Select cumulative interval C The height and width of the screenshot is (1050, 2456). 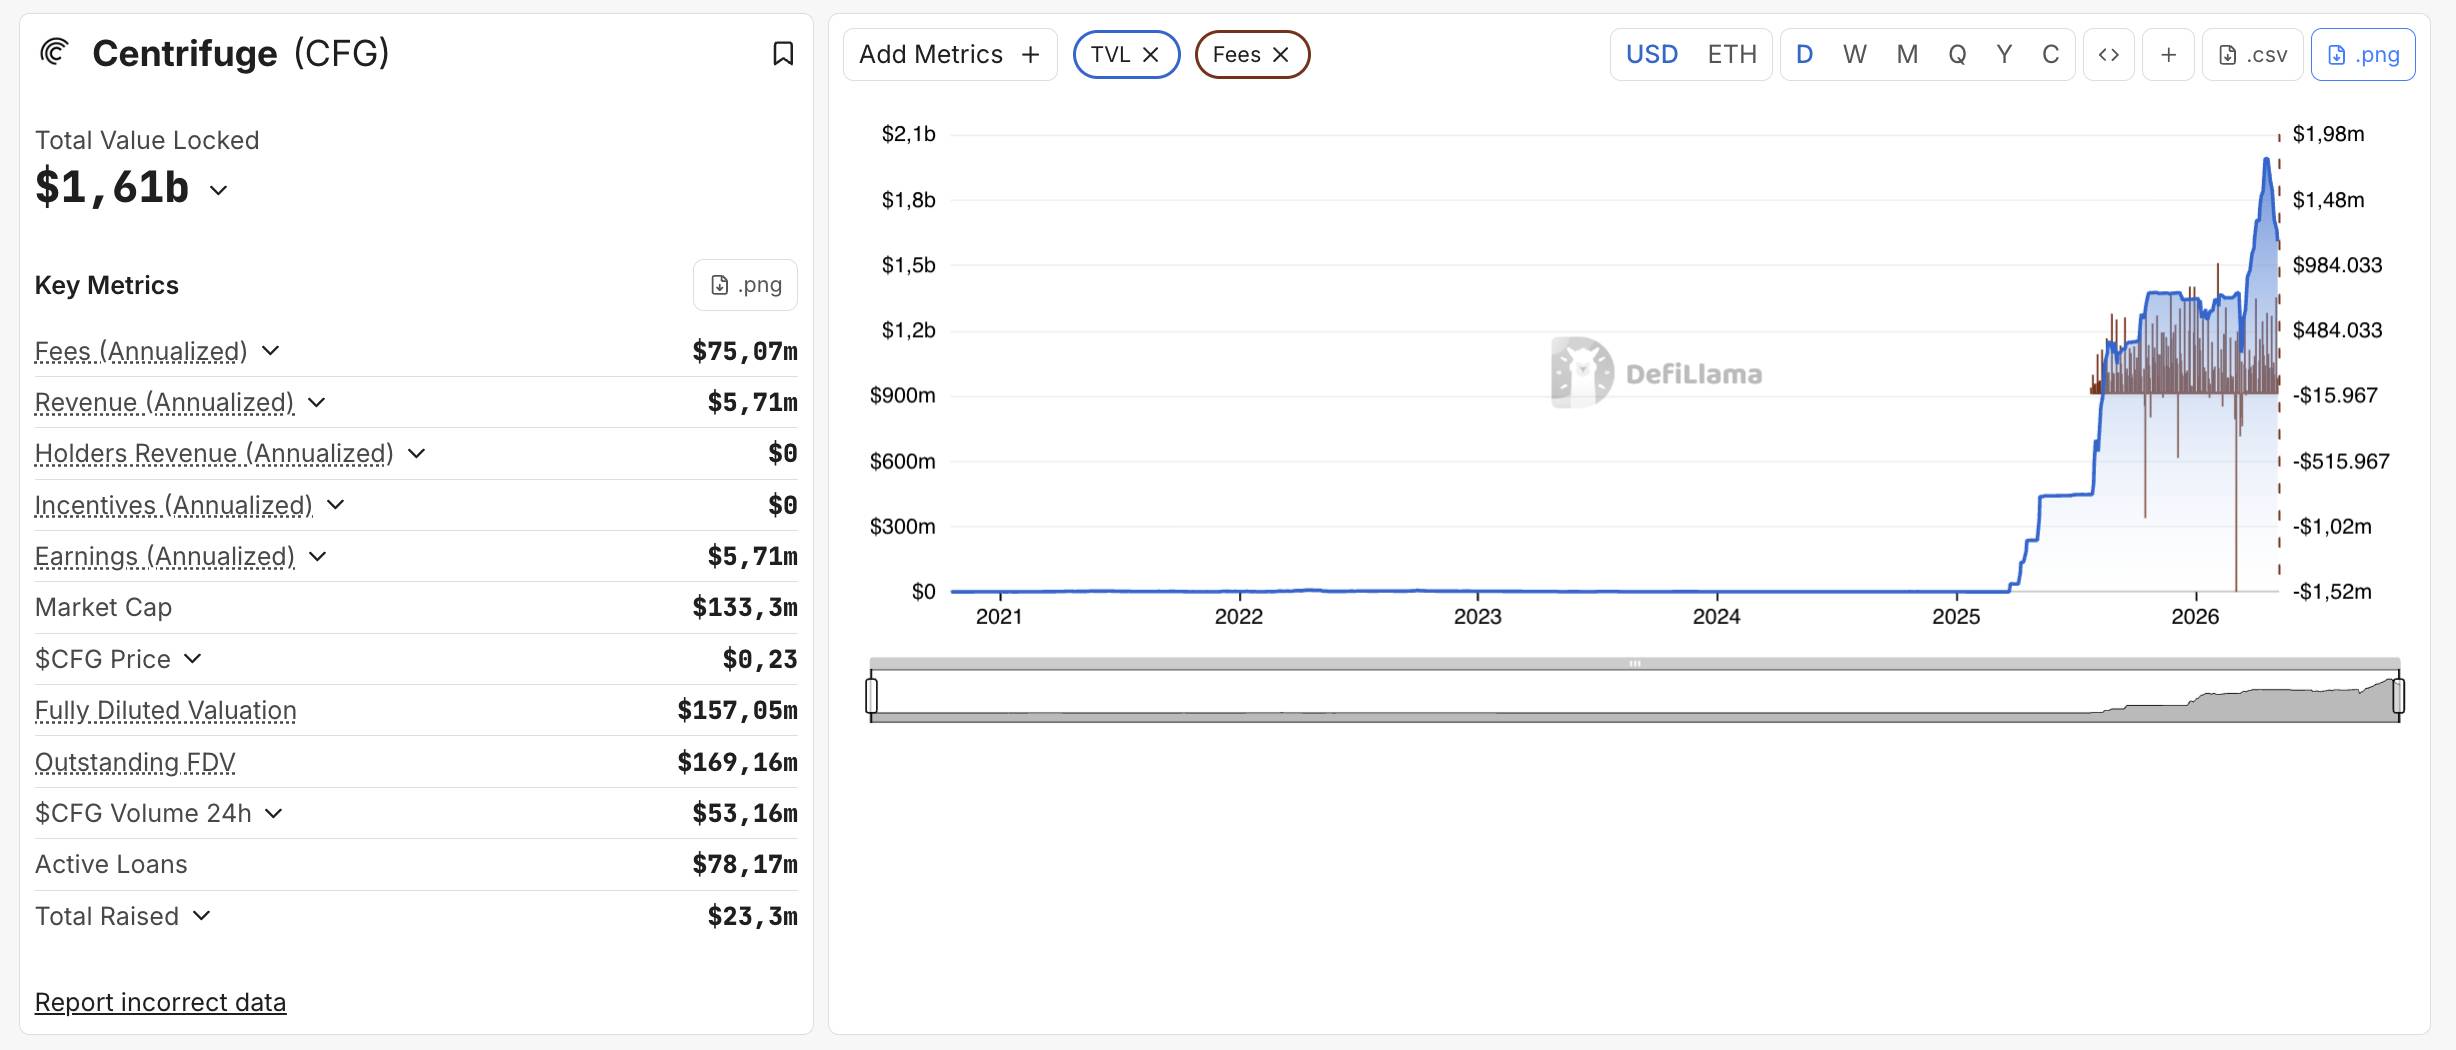(2050, 54)
